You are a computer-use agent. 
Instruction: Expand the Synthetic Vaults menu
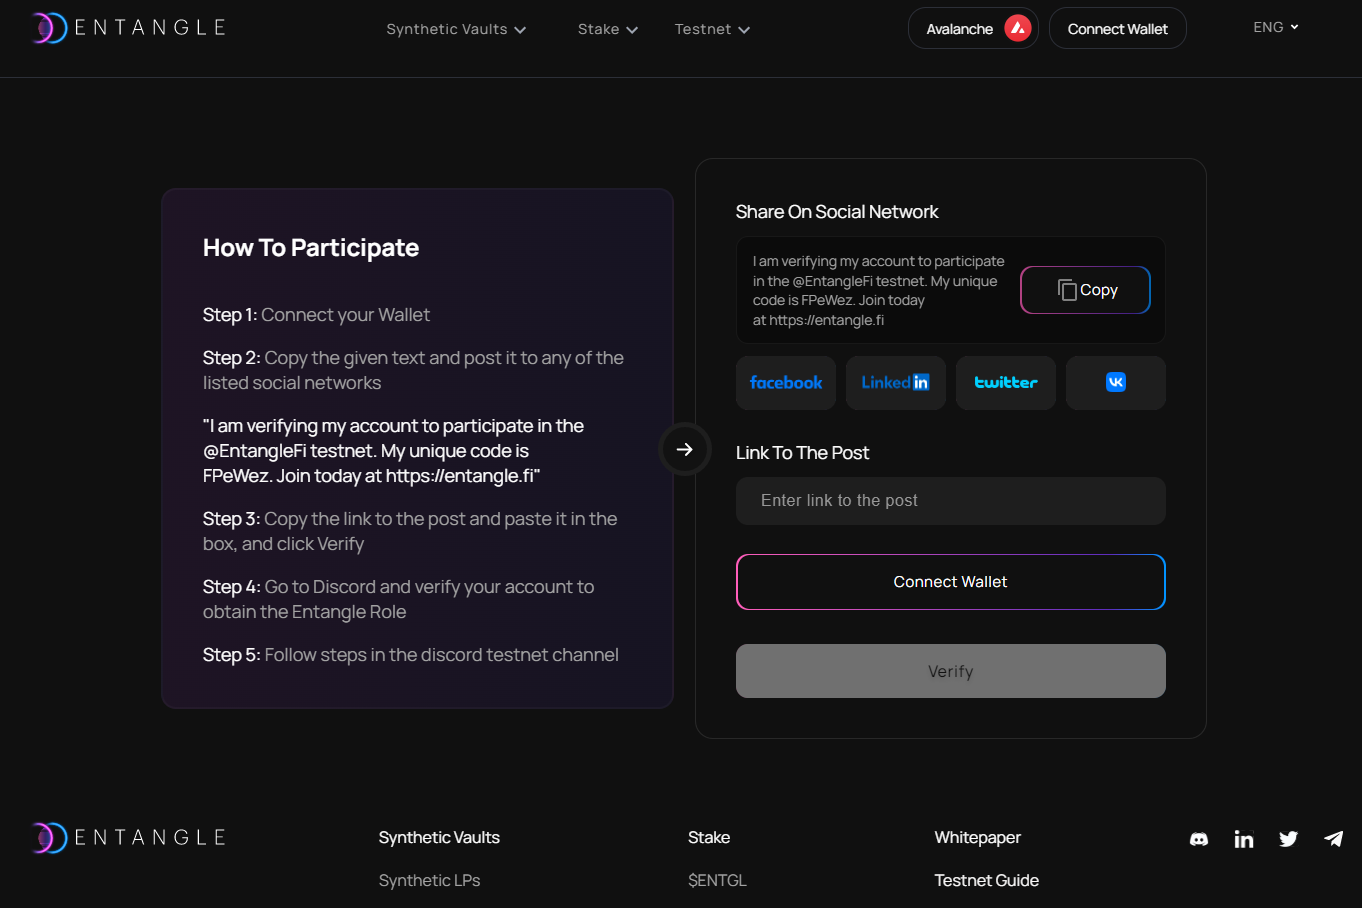[x=456, y=30]
